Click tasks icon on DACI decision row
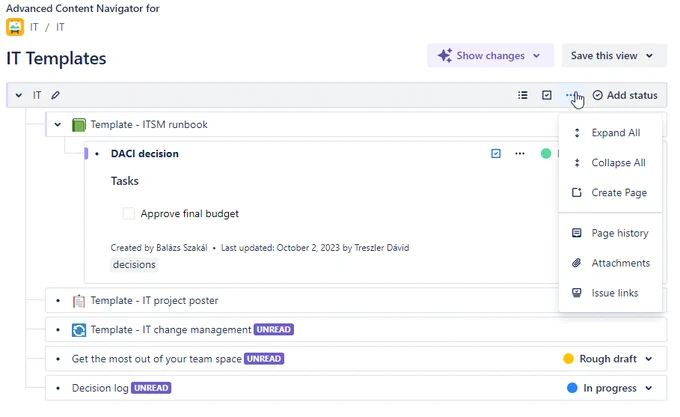The height and width of the screenshot is (417, 680). pos(496,153)
